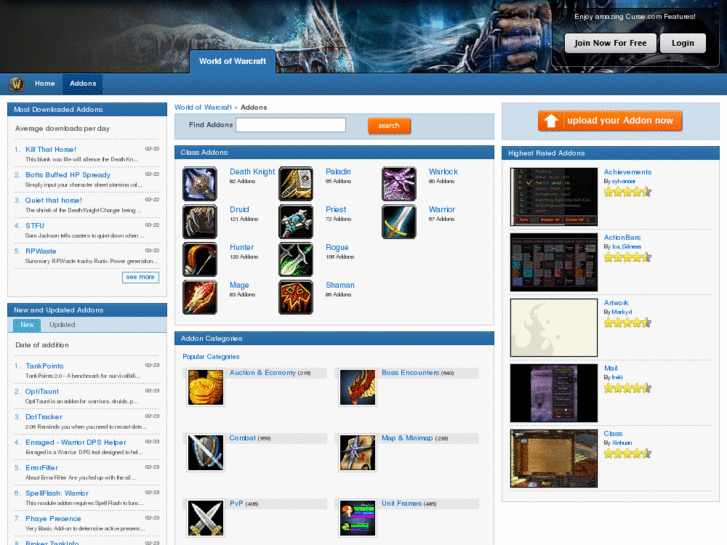This screenshot has width=727, height=545.
Task: Open the Rogue class icon
Action: click(x=296, y=259)
